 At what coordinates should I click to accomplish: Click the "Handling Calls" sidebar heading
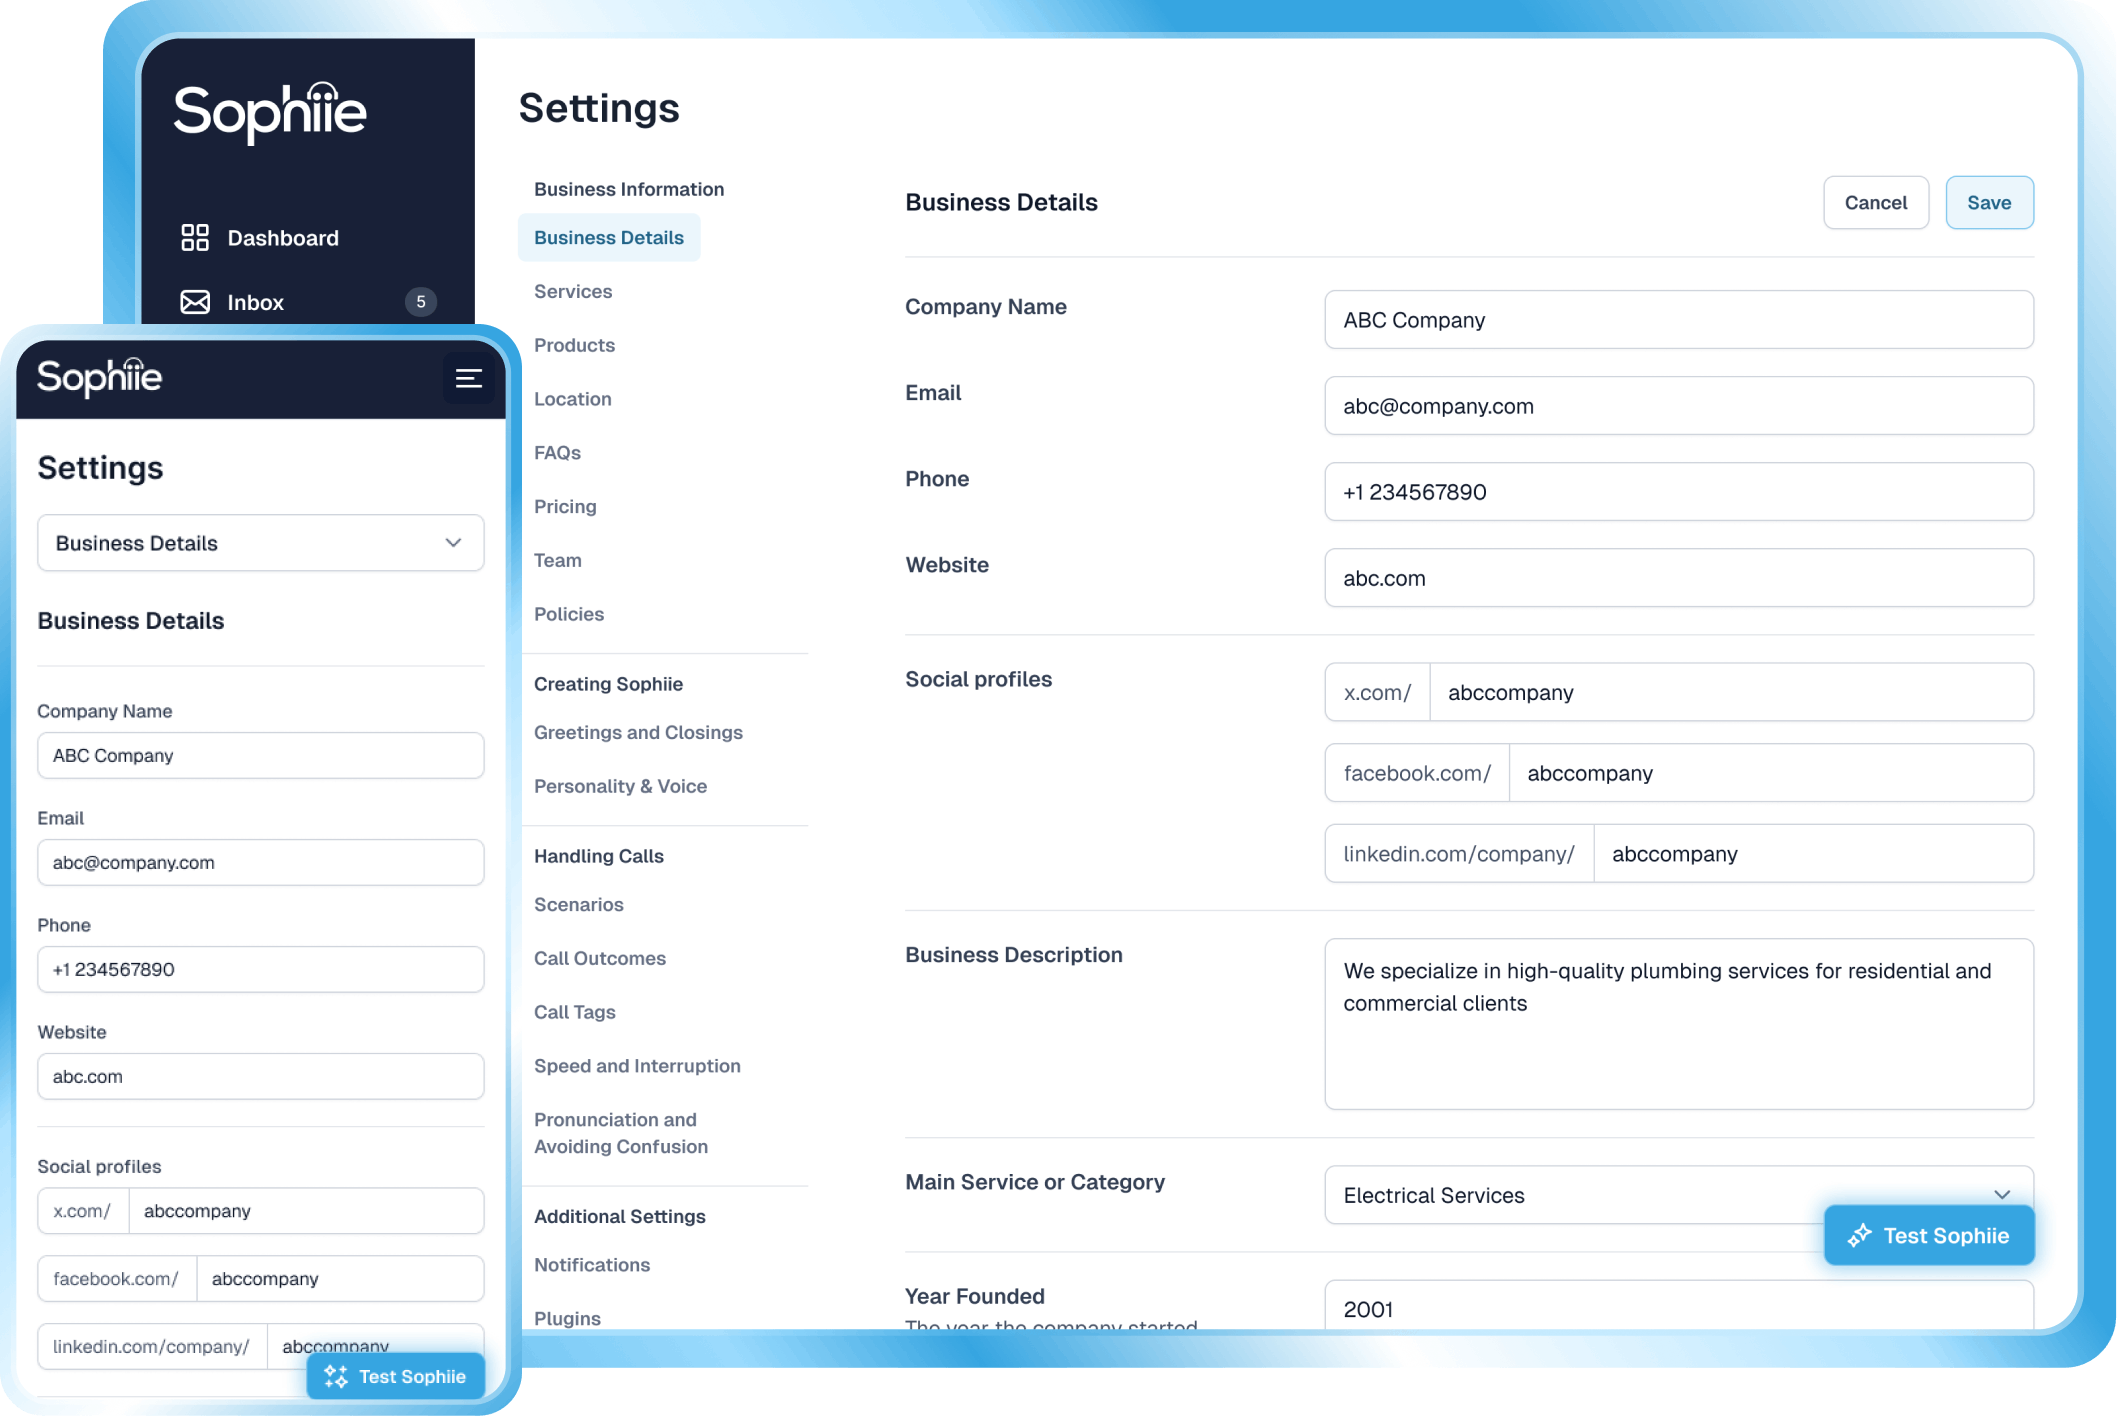tap(599, 857)
